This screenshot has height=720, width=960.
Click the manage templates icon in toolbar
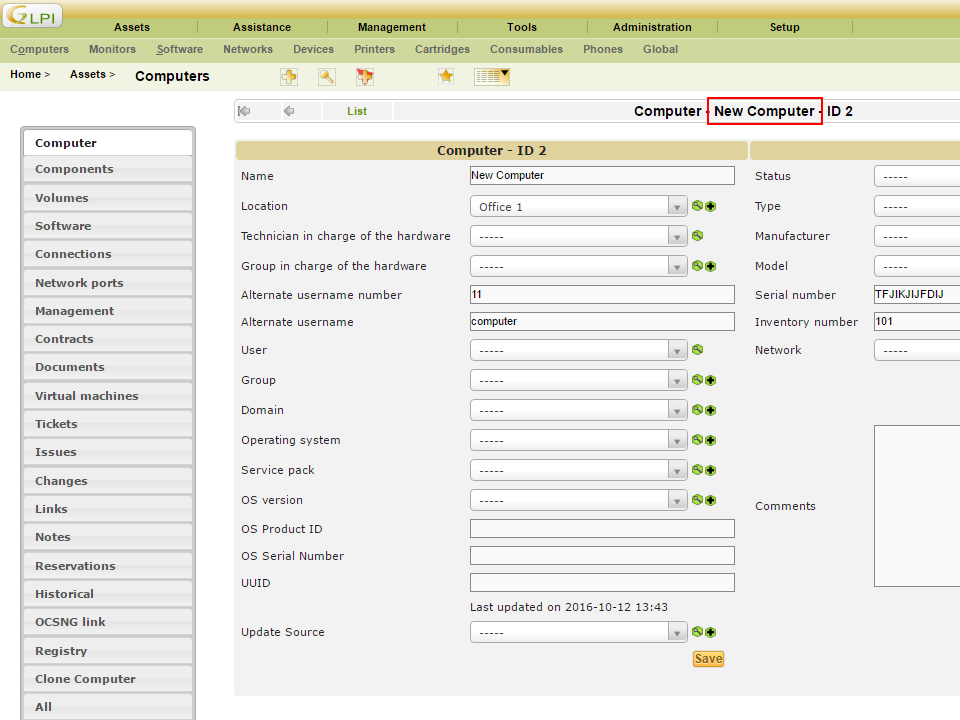[x=364, y=77]
